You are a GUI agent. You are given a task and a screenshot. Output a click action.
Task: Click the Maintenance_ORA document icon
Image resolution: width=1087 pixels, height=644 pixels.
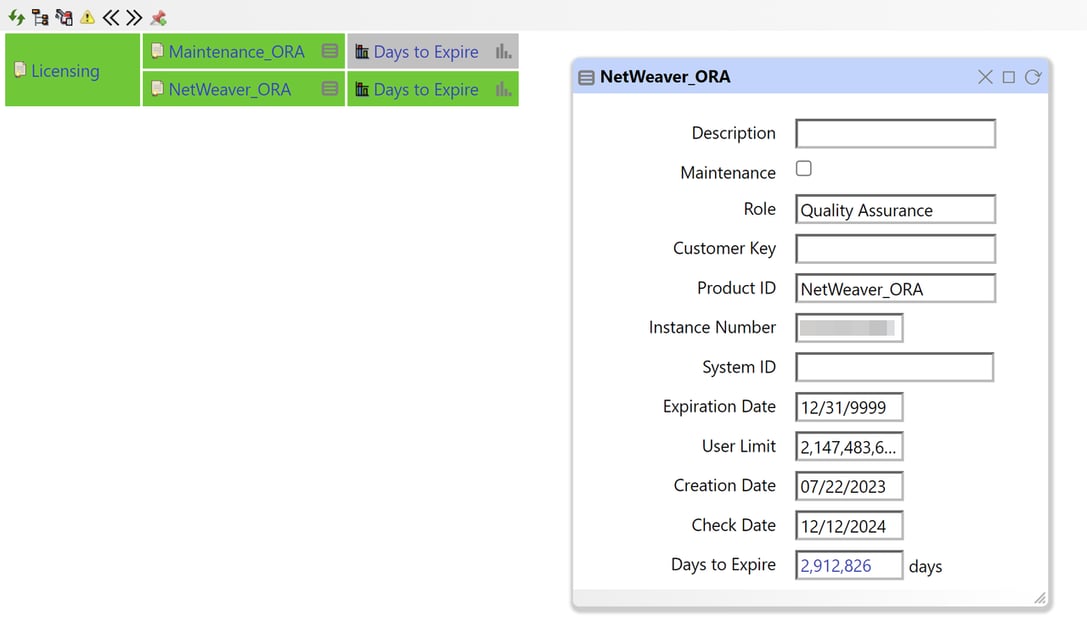point(157,51)
